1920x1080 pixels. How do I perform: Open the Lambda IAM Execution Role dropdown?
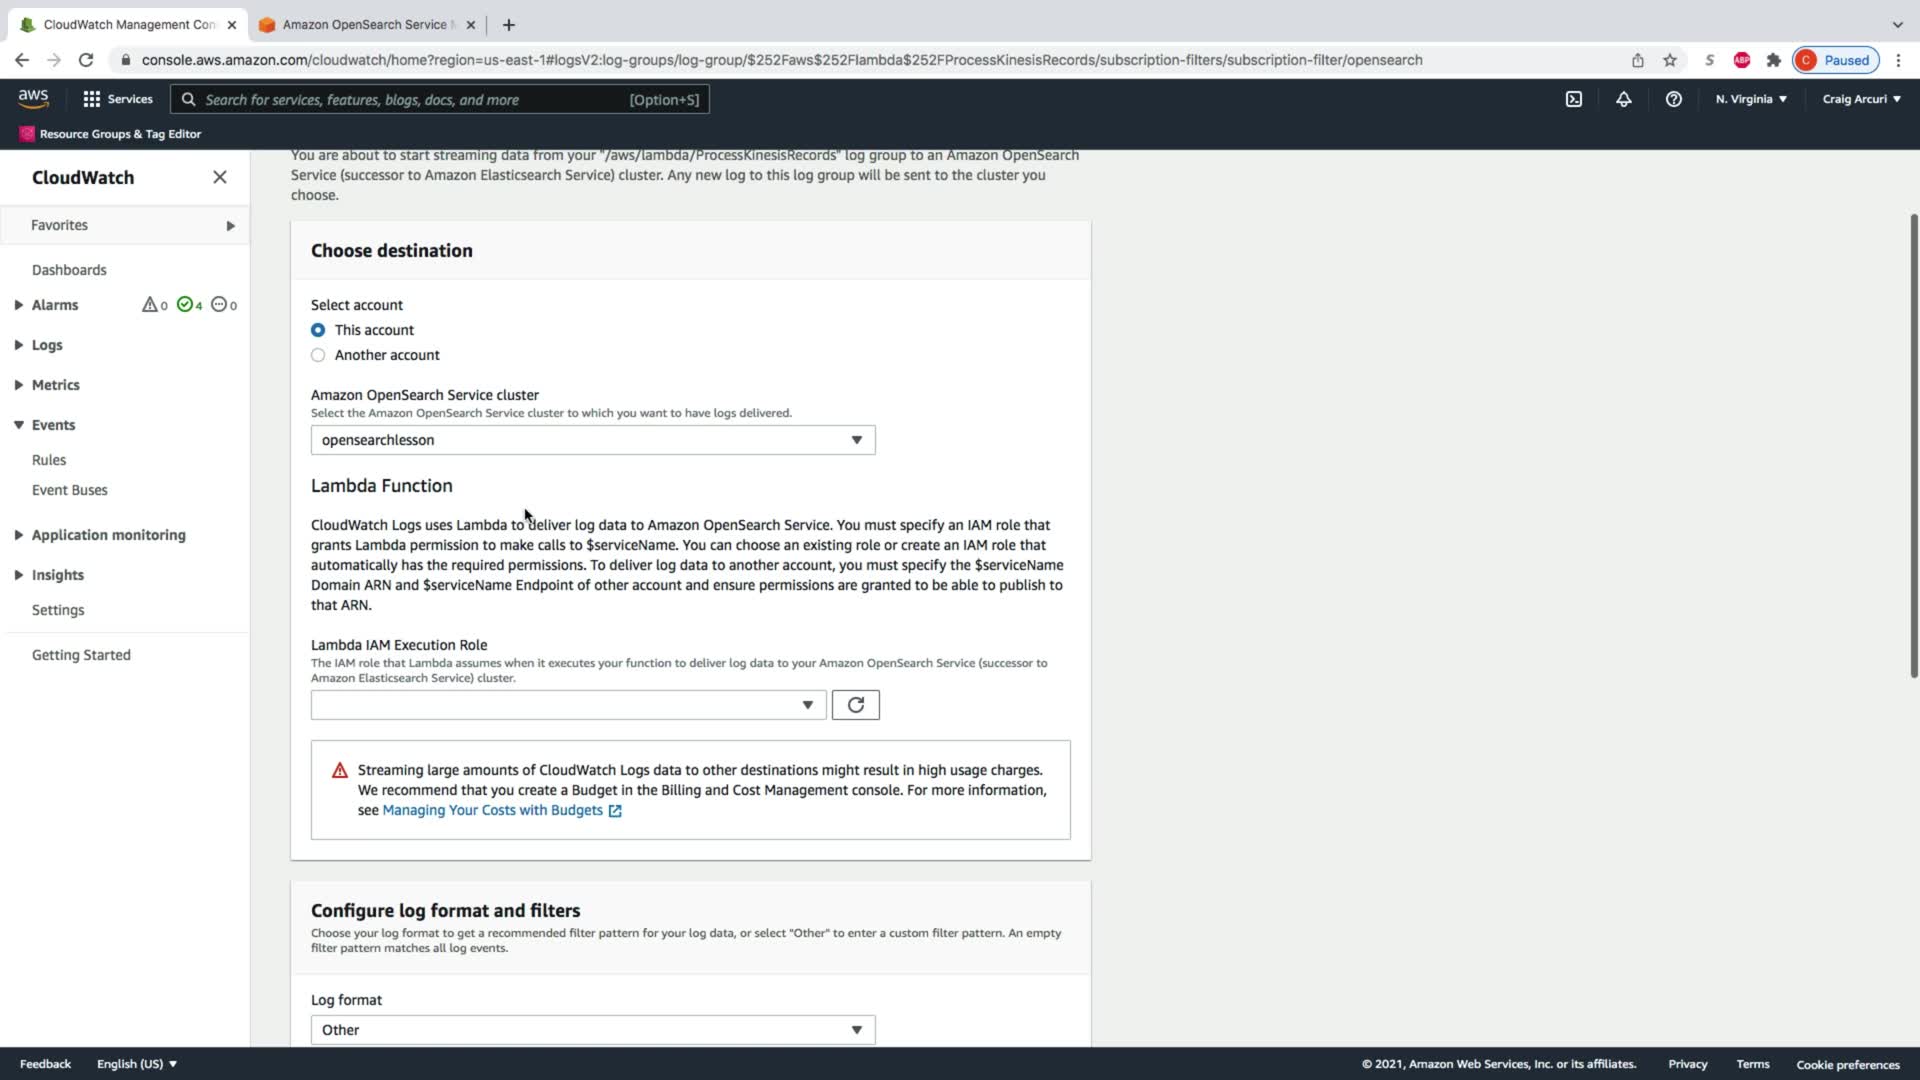[x=567, y=705]
